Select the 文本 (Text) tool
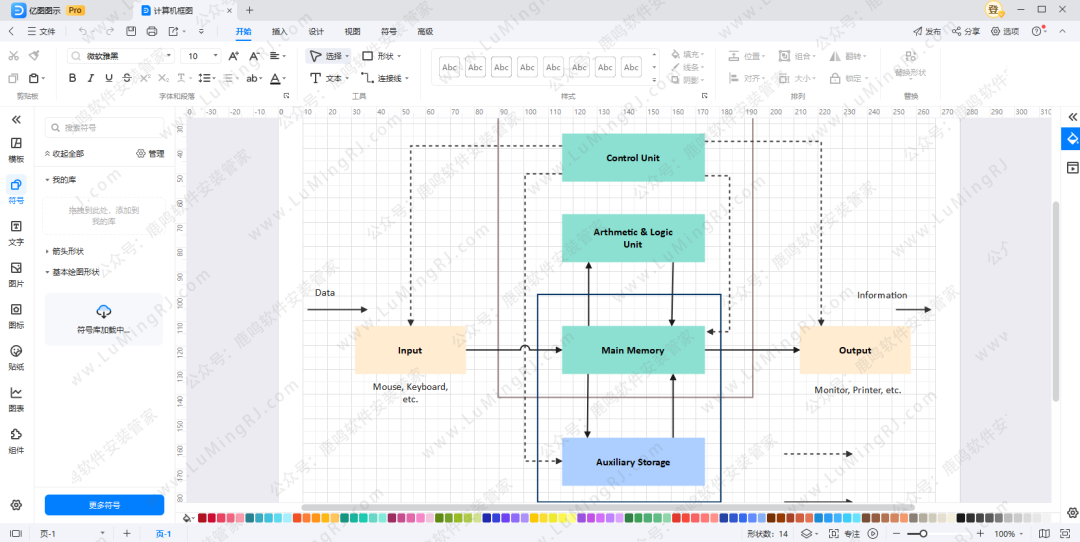The height and width of the screenshot is (542, 1080). point(327,78)
